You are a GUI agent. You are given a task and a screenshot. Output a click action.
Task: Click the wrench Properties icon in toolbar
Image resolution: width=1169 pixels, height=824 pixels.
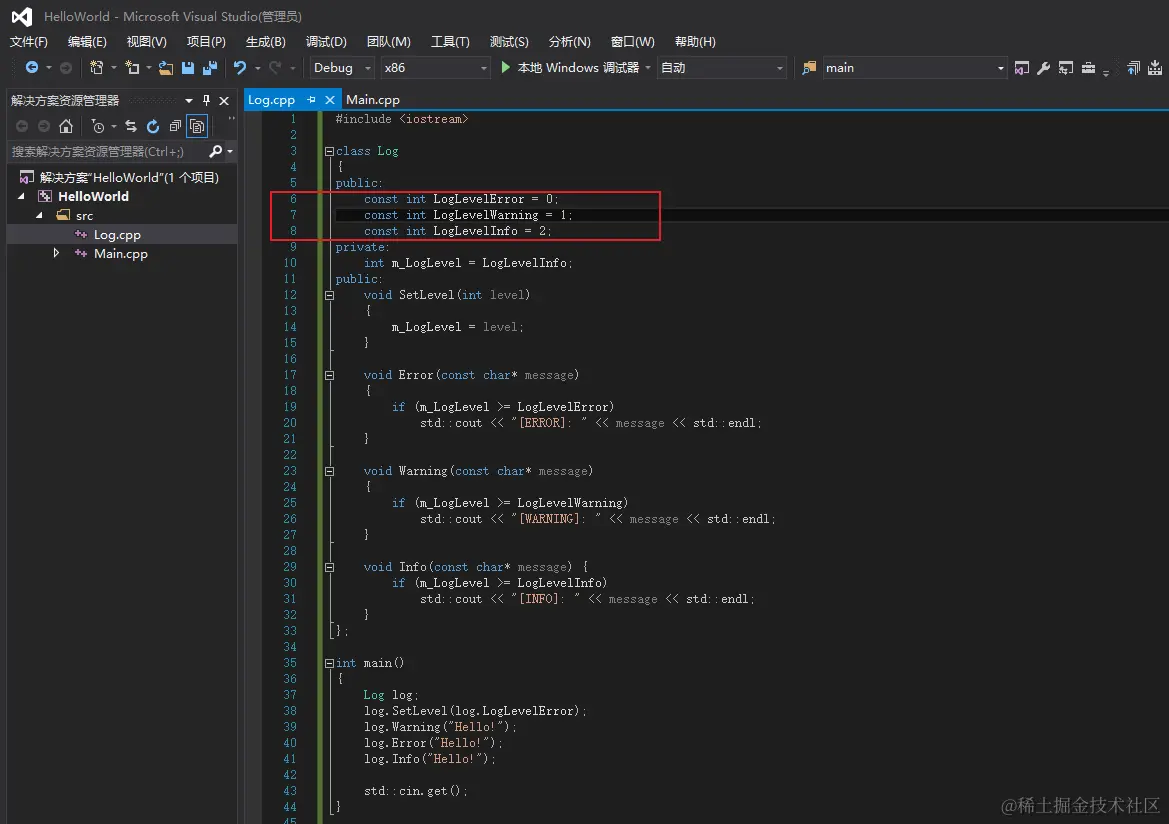pos(1043,68)
